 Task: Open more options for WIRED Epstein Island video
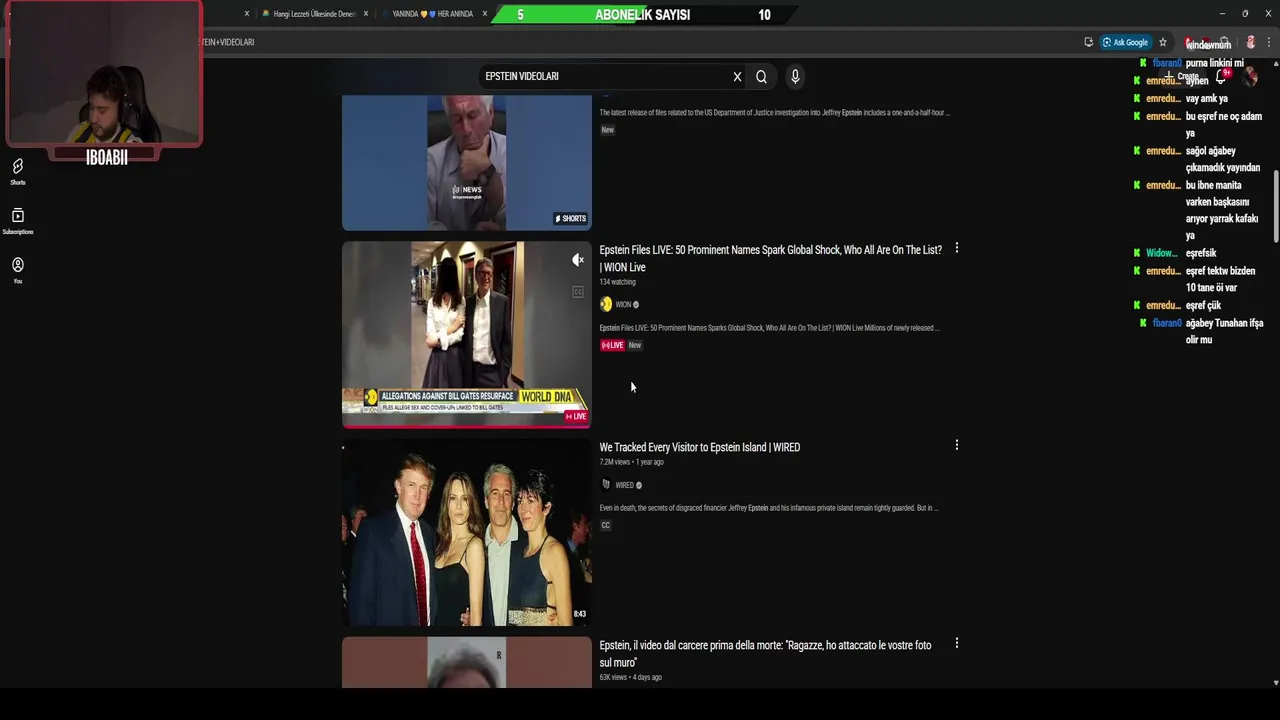click(956, 445)
